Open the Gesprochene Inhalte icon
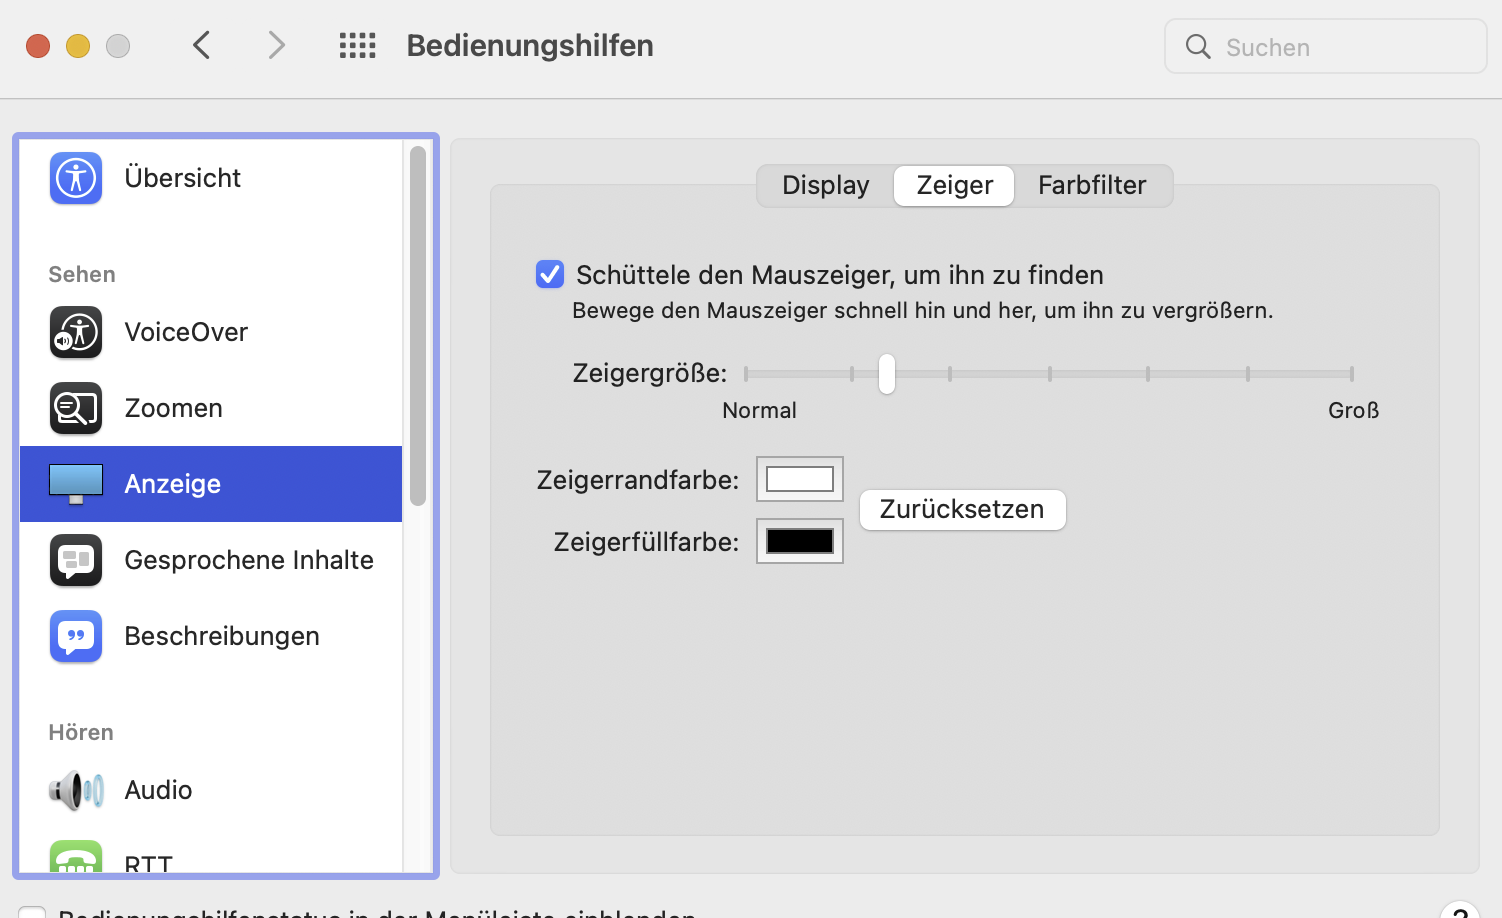Image resolution: width=1502 pixels, height=918 pixels. coord(76,560)
